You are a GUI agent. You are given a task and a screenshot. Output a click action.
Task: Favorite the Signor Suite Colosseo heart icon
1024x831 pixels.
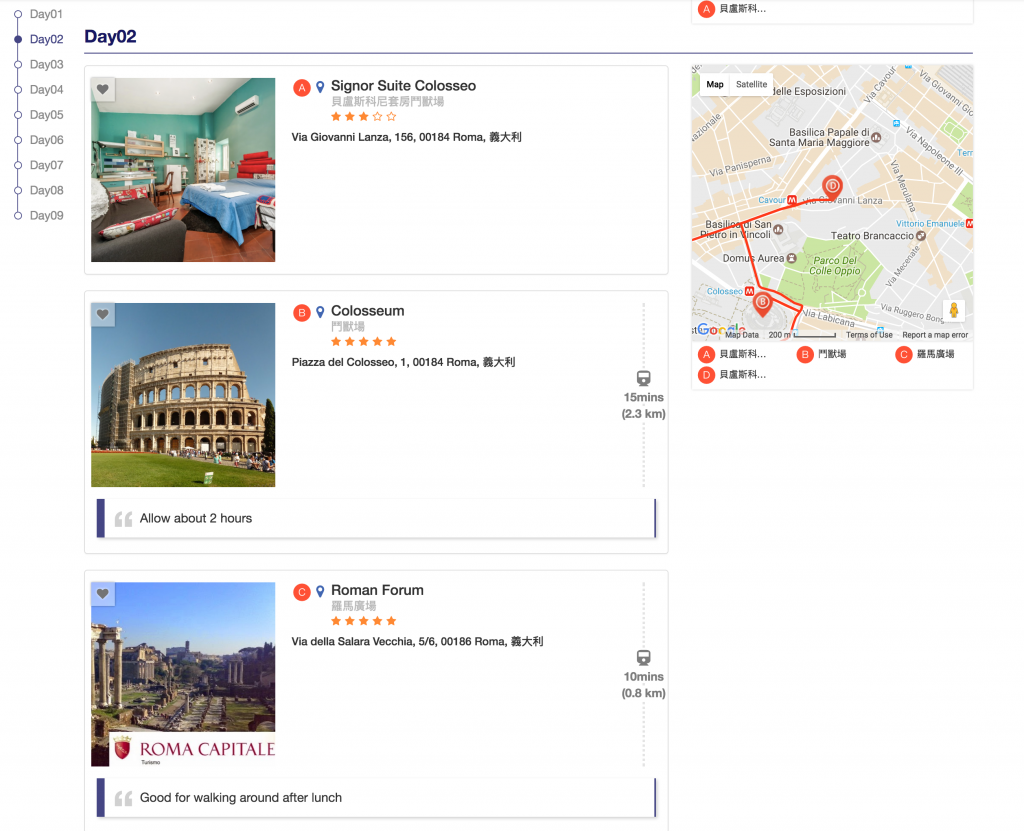coord(103,90)
